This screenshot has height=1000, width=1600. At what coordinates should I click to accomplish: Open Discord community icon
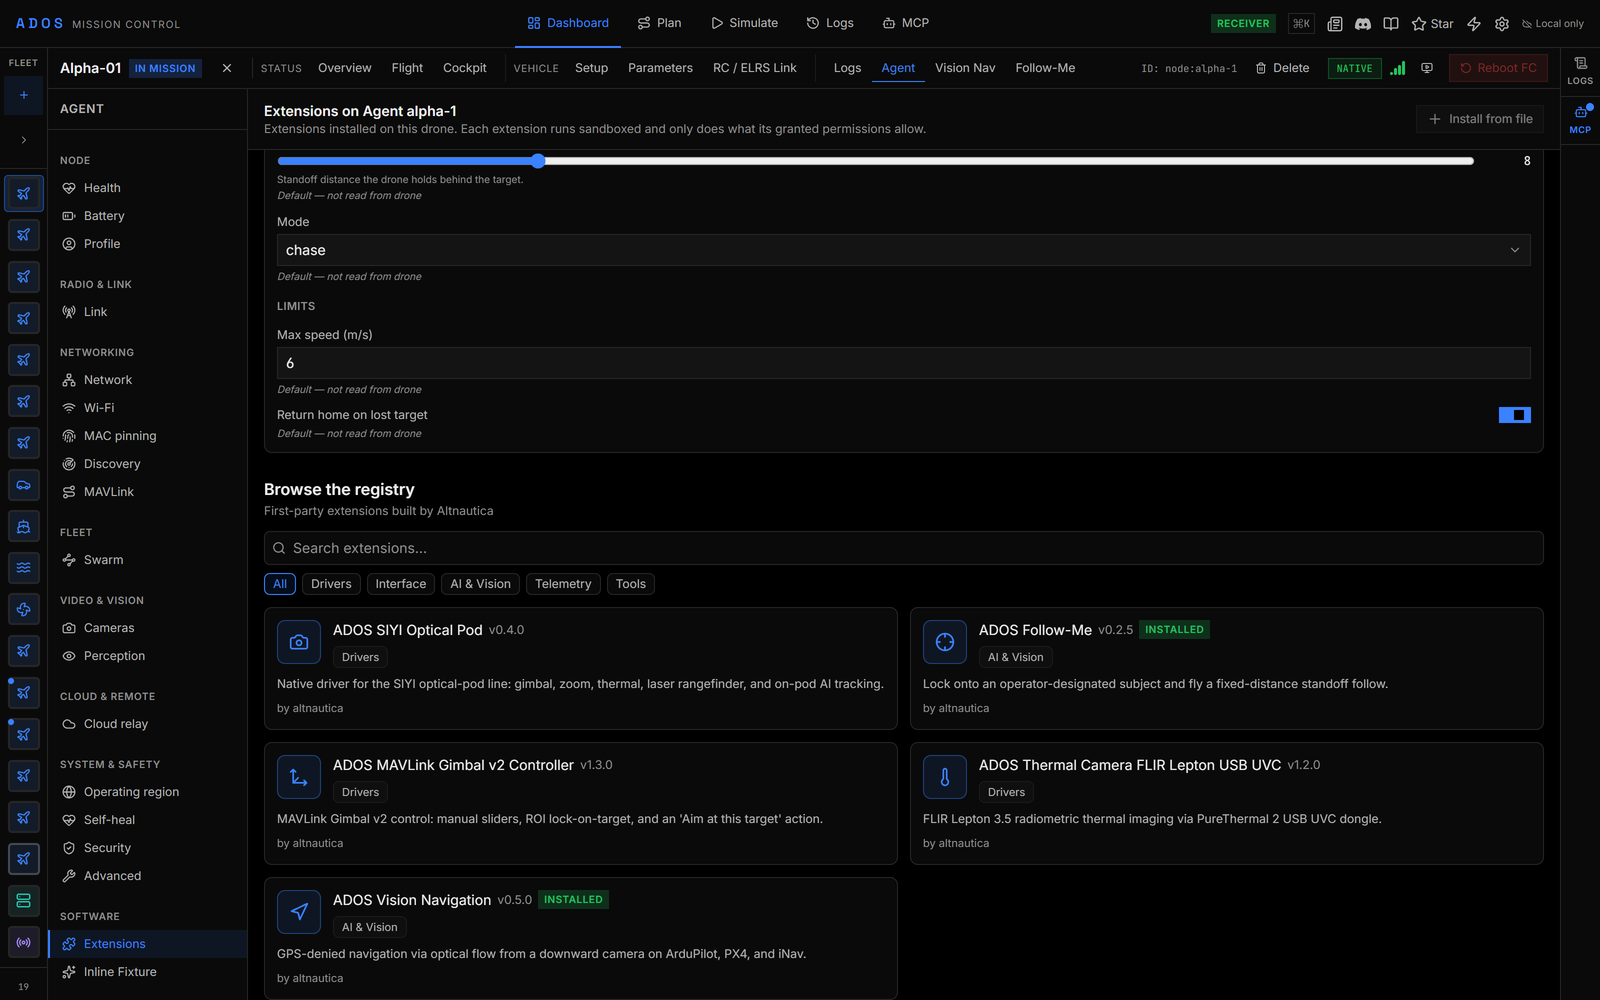click(1363, 23)
